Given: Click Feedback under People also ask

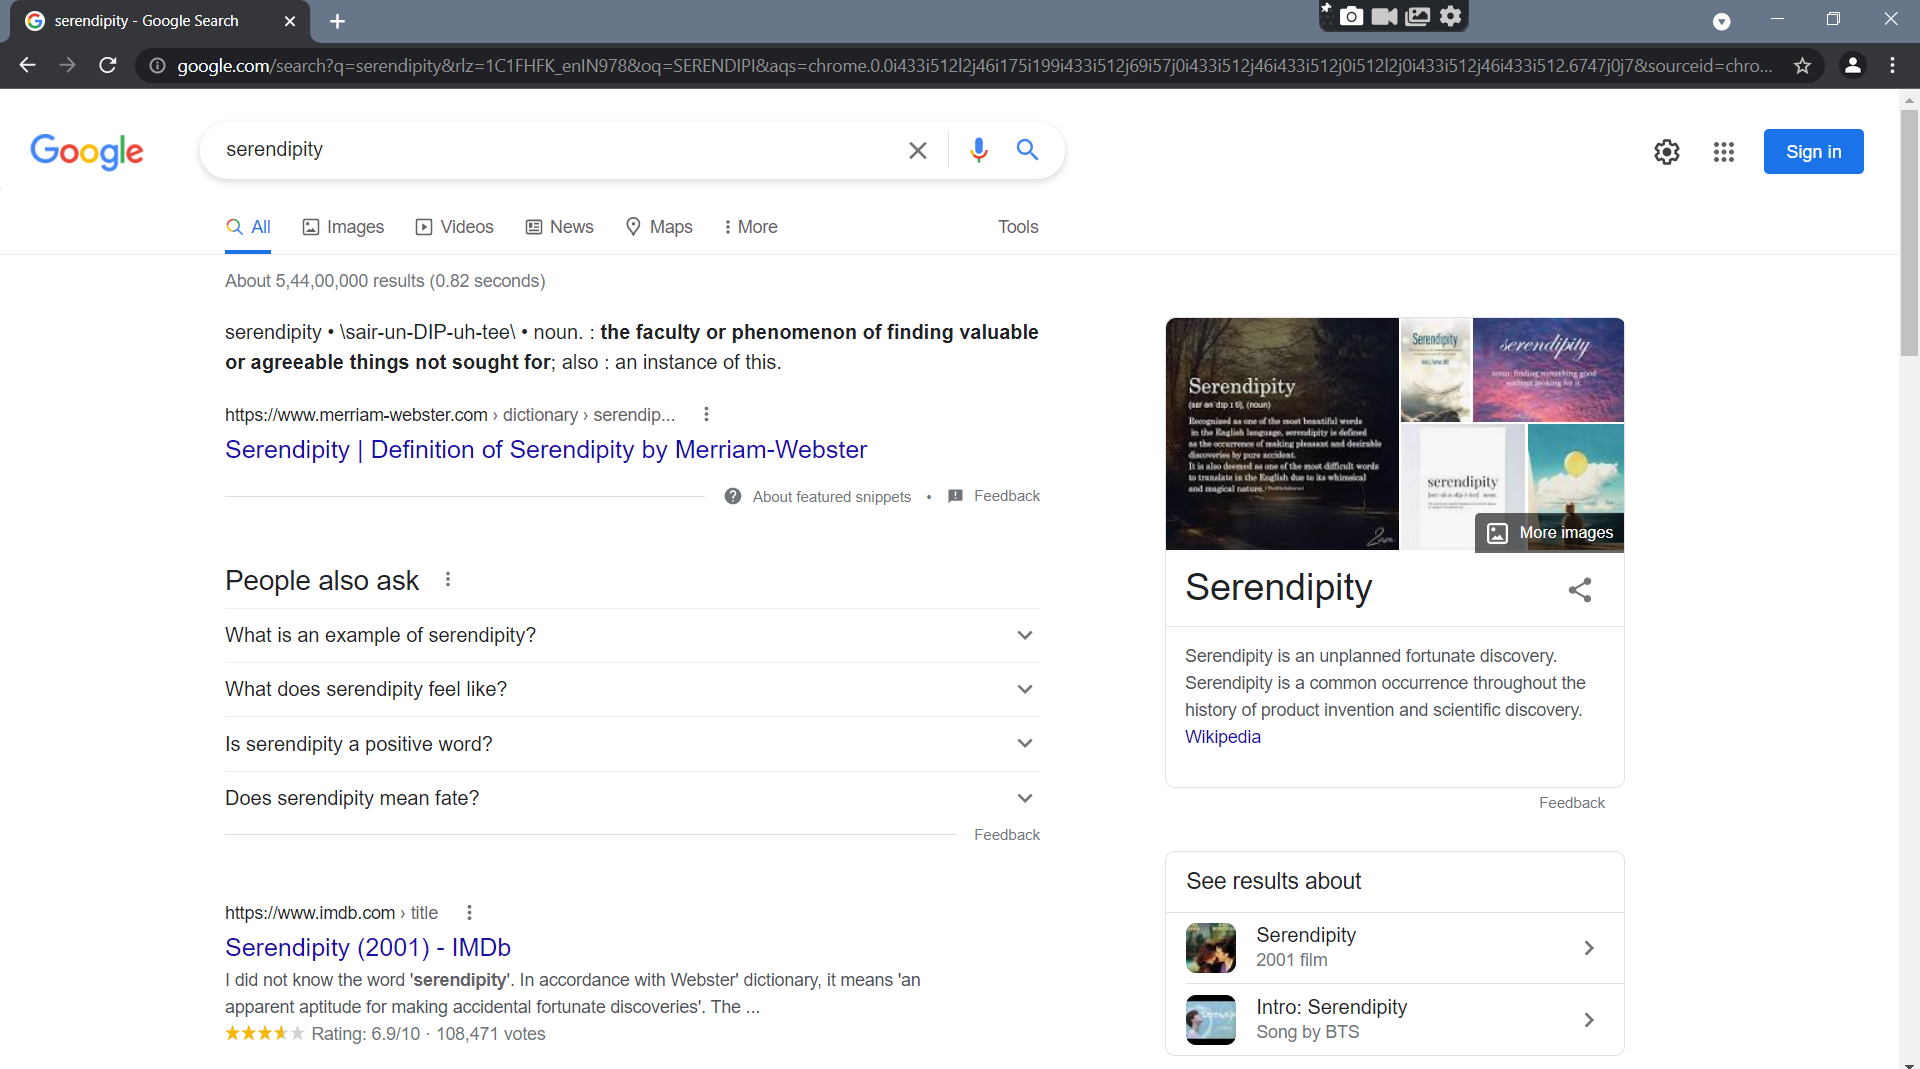Looking at the screenshot, I should click(x=1007, y=835).
